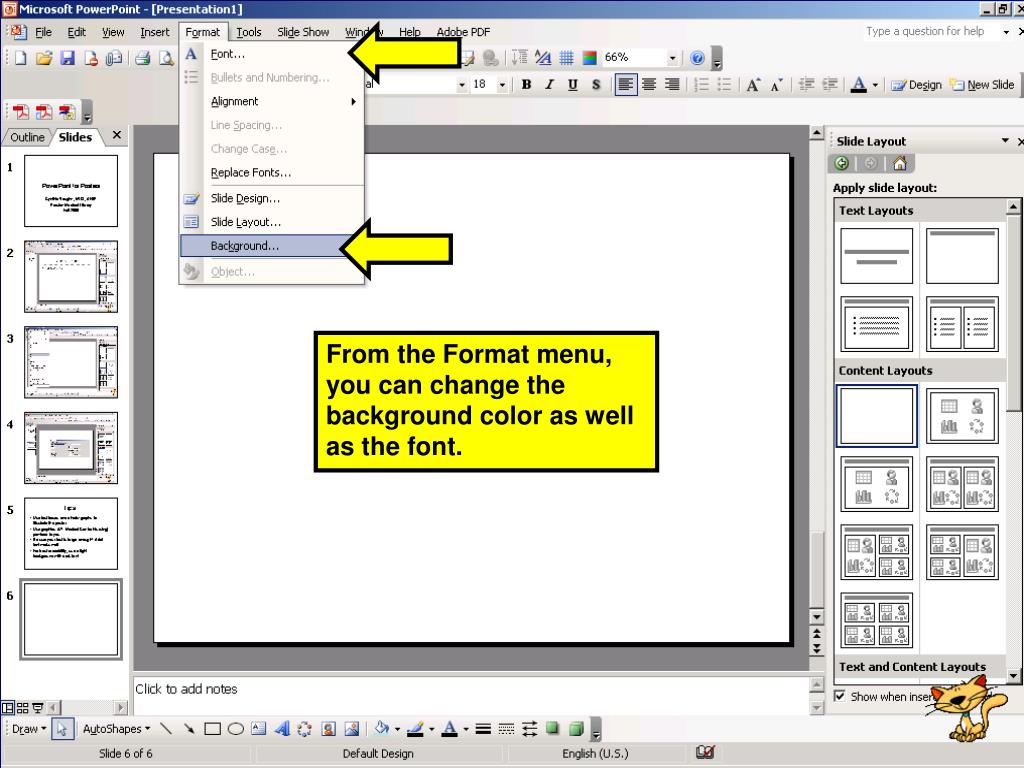Click the Insert Picture icon
This screenshot has width=1024, height=768.
point(351,728)
